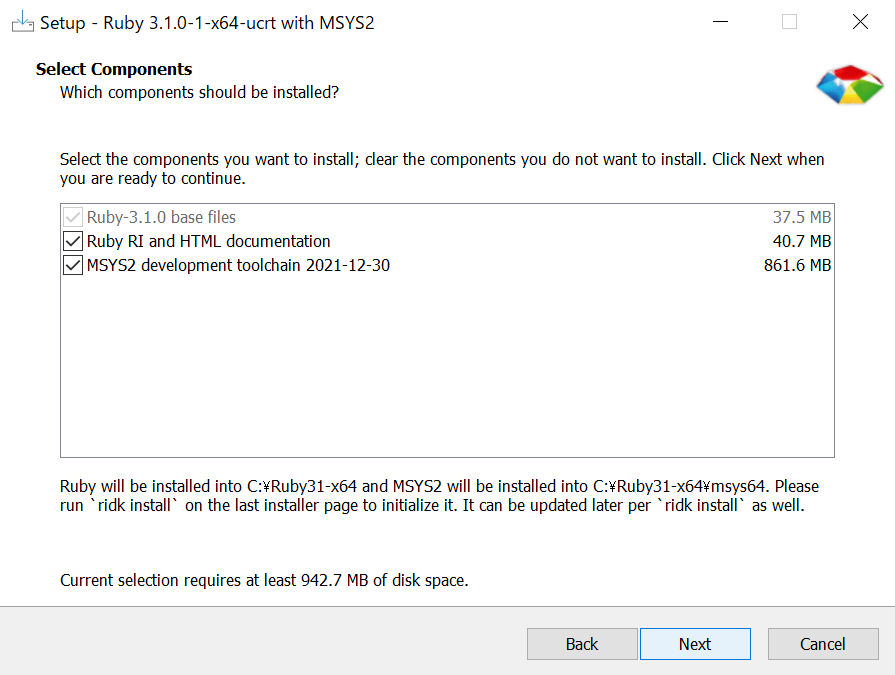Image resolution: width=895 pixels, height=675 pixels.
Task: Click the setup installer icon in title bar
Action: (22, 22)
